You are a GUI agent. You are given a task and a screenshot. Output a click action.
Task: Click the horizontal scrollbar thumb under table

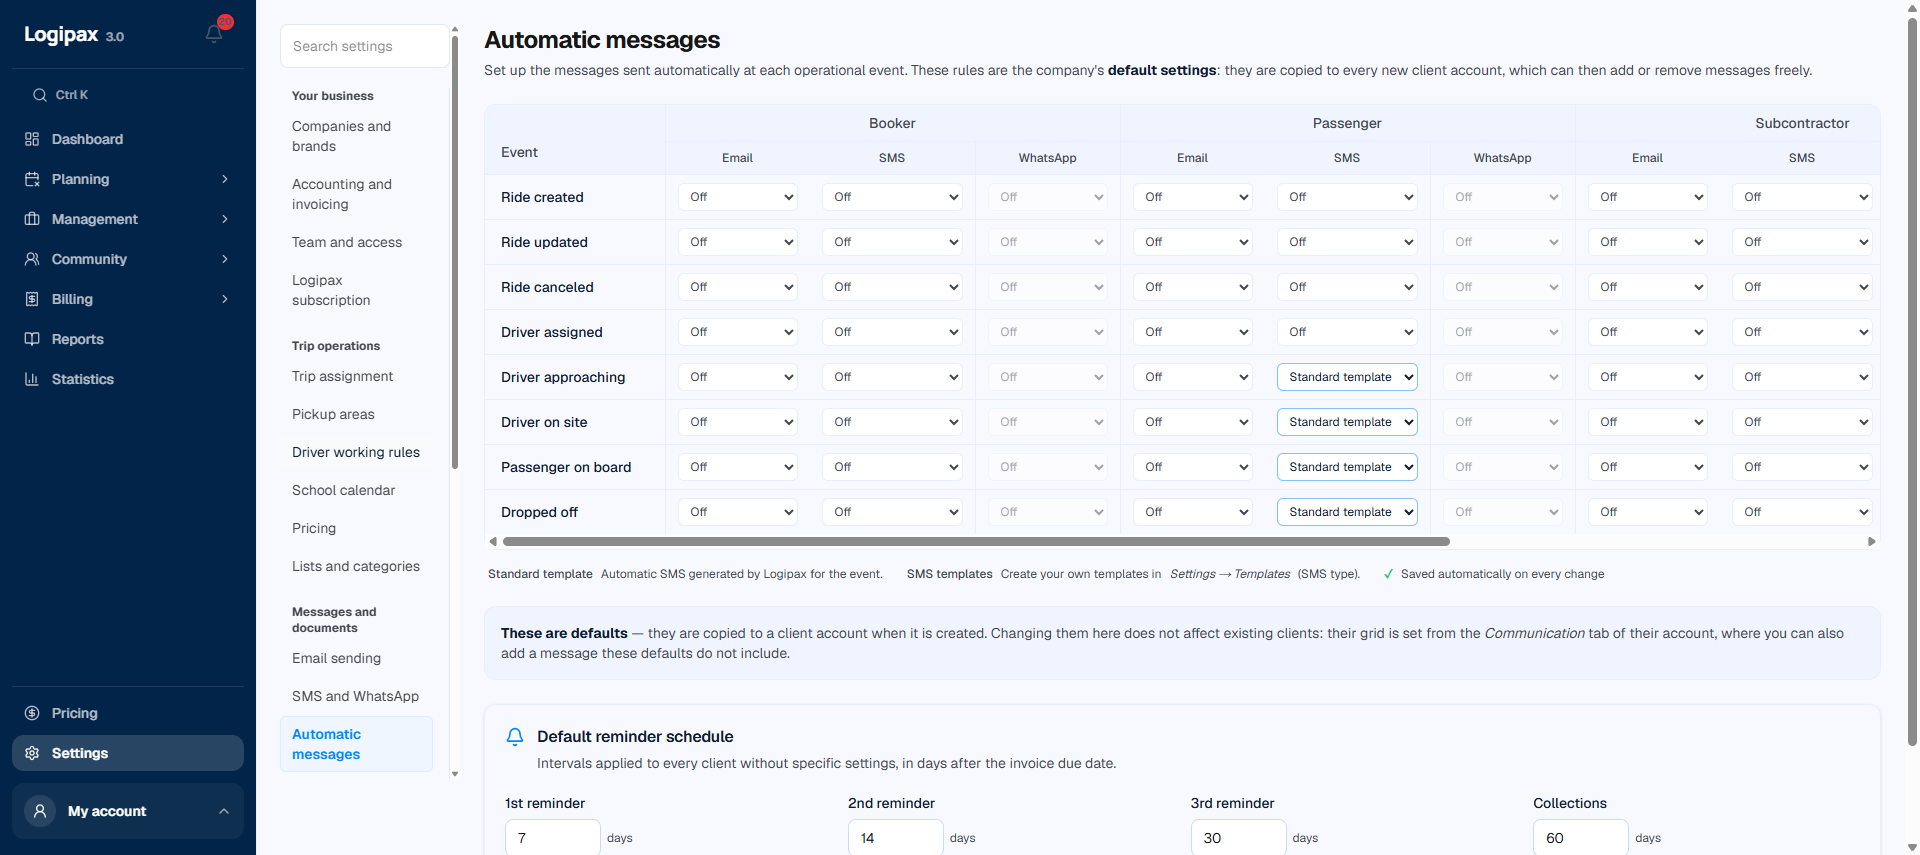tap(976, 541)
